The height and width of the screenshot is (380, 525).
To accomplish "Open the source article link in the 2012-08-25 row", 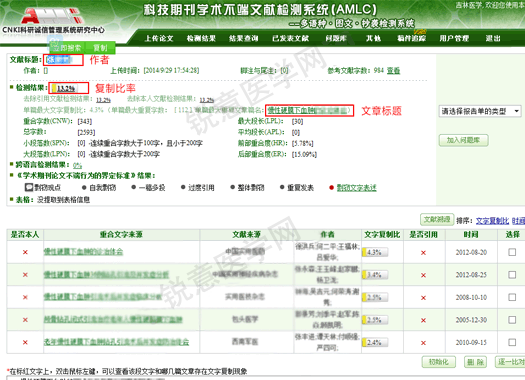I will pos(106,274).
